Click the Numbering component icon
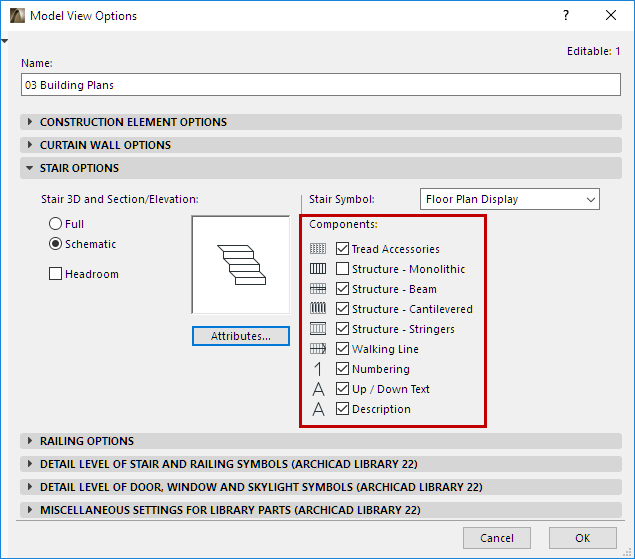 318,369
